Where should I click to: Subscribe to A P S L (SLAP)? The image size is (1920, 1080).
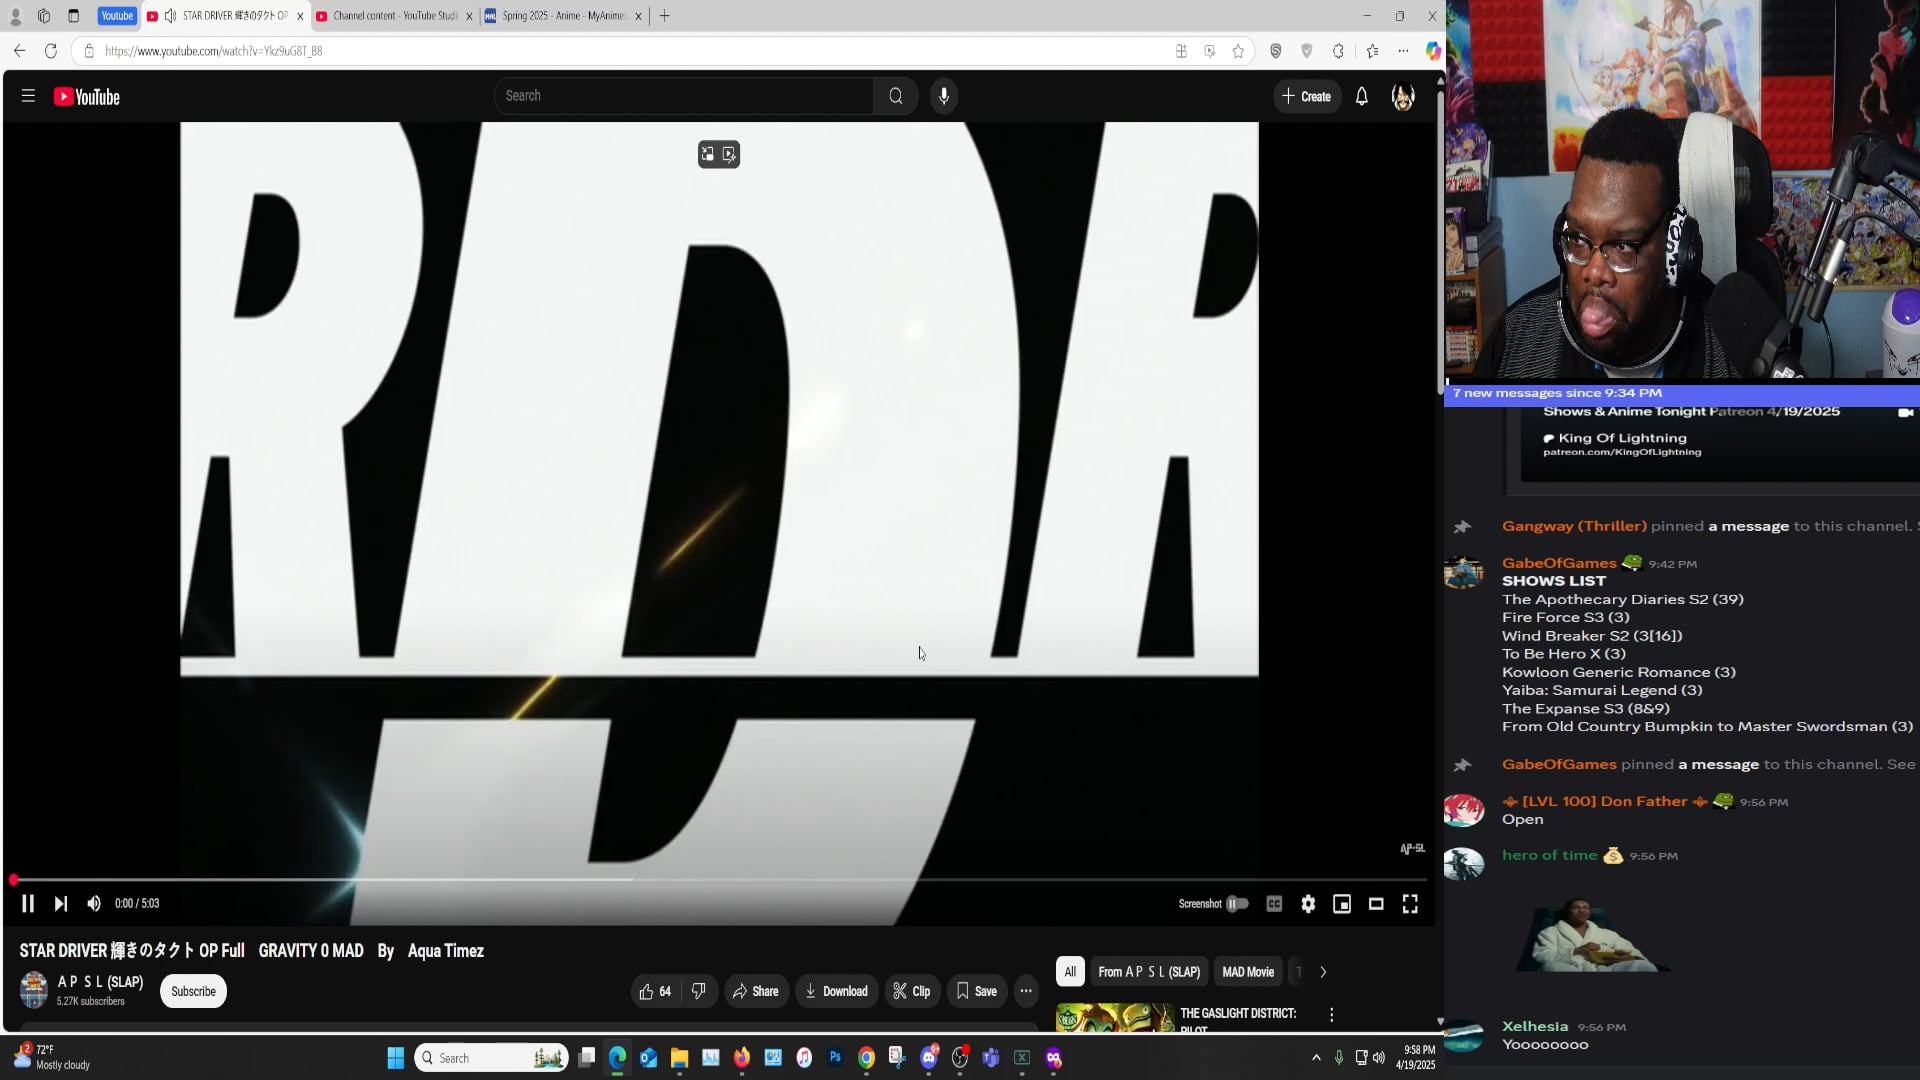point(193,991)
